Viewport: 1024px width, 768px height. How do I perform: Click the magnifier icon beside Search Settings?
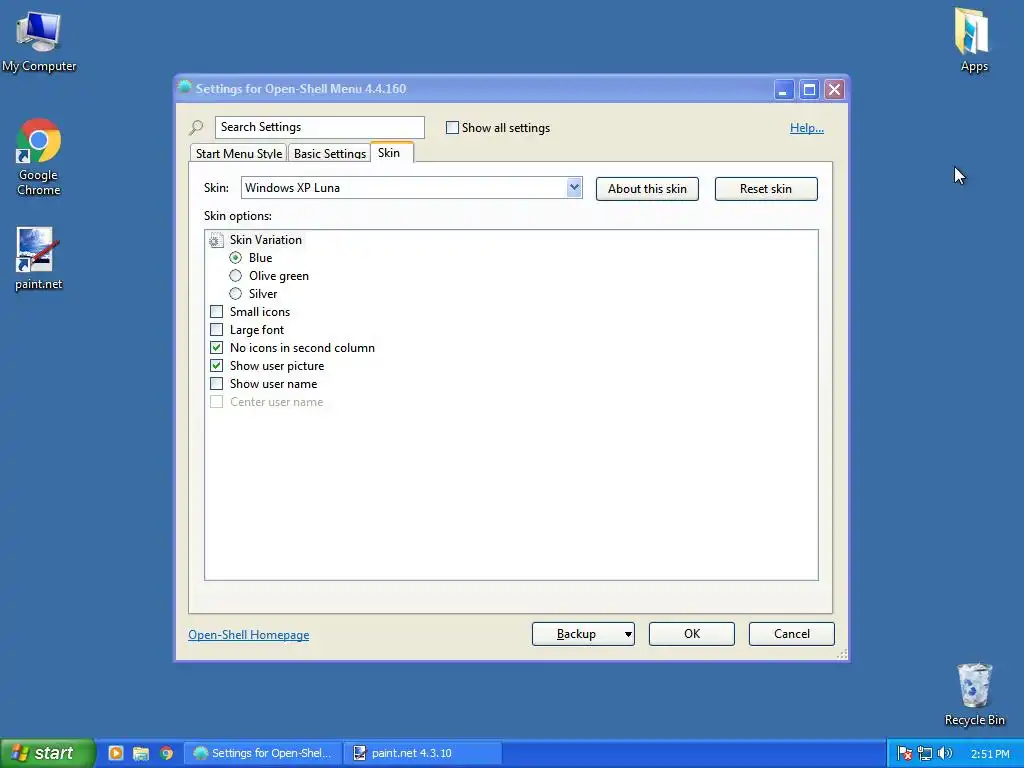tap(196, 127)
